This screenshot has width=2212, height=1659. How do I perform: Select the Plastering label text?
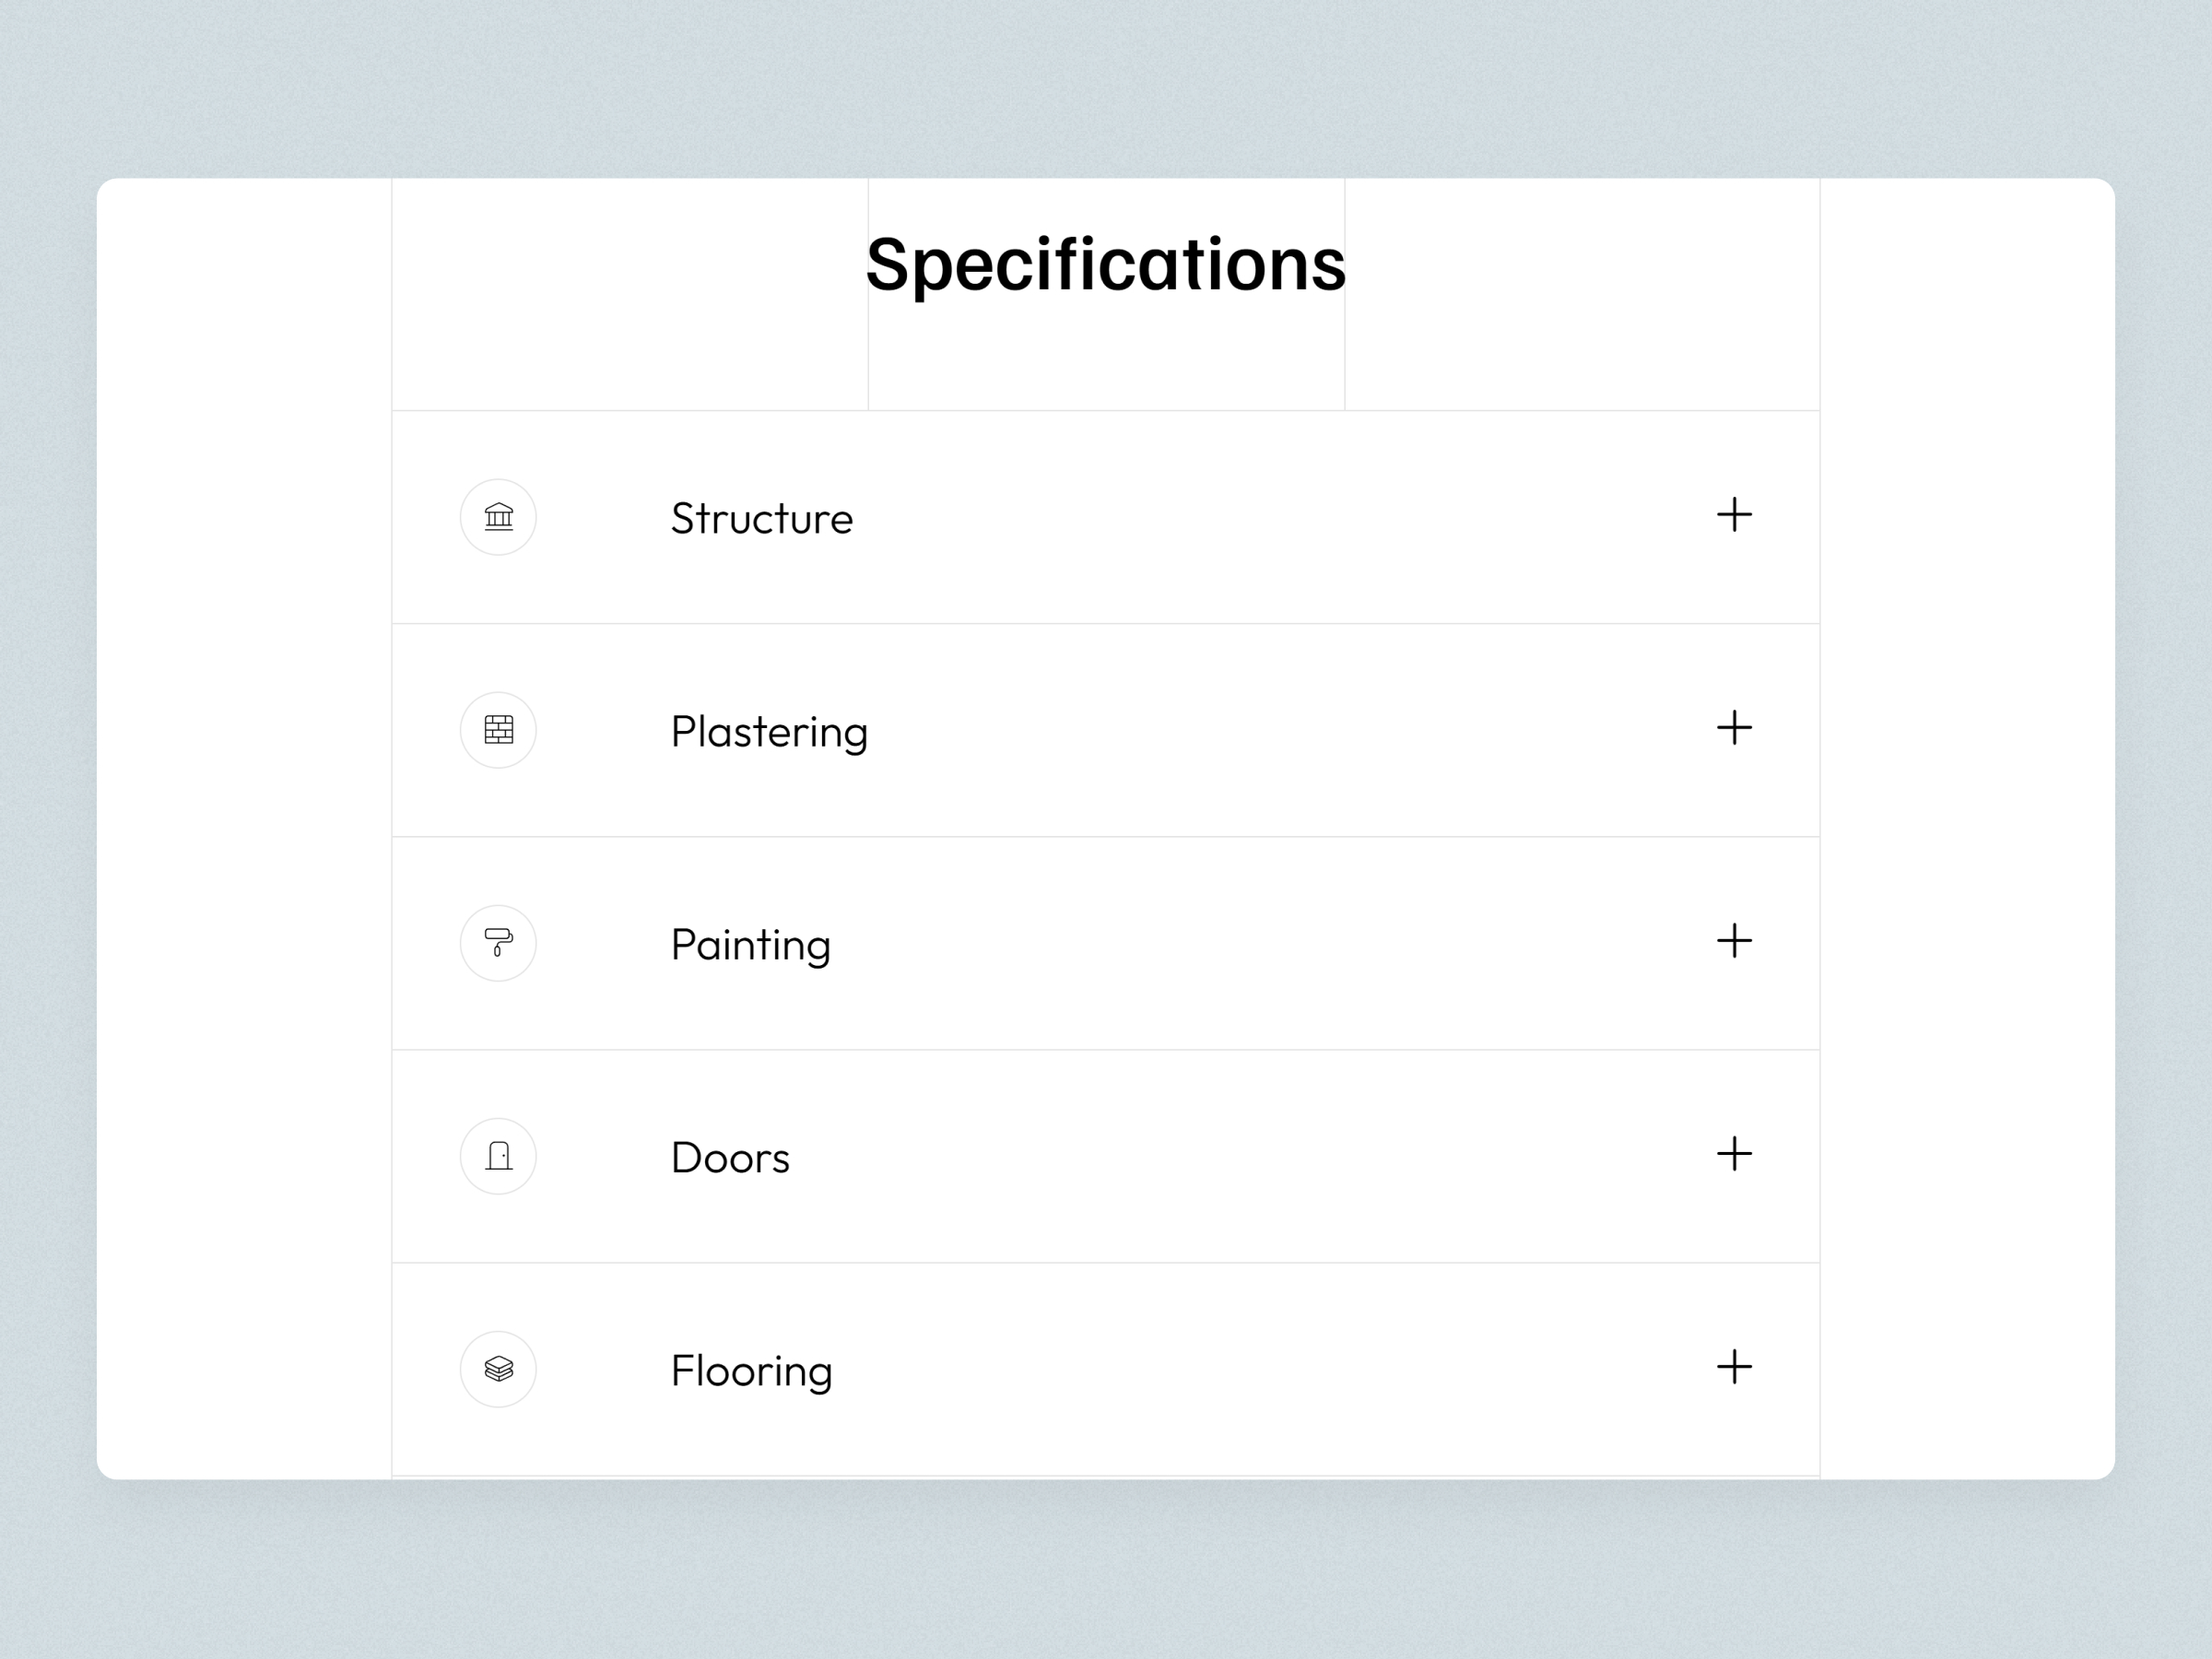click(768, 732)
